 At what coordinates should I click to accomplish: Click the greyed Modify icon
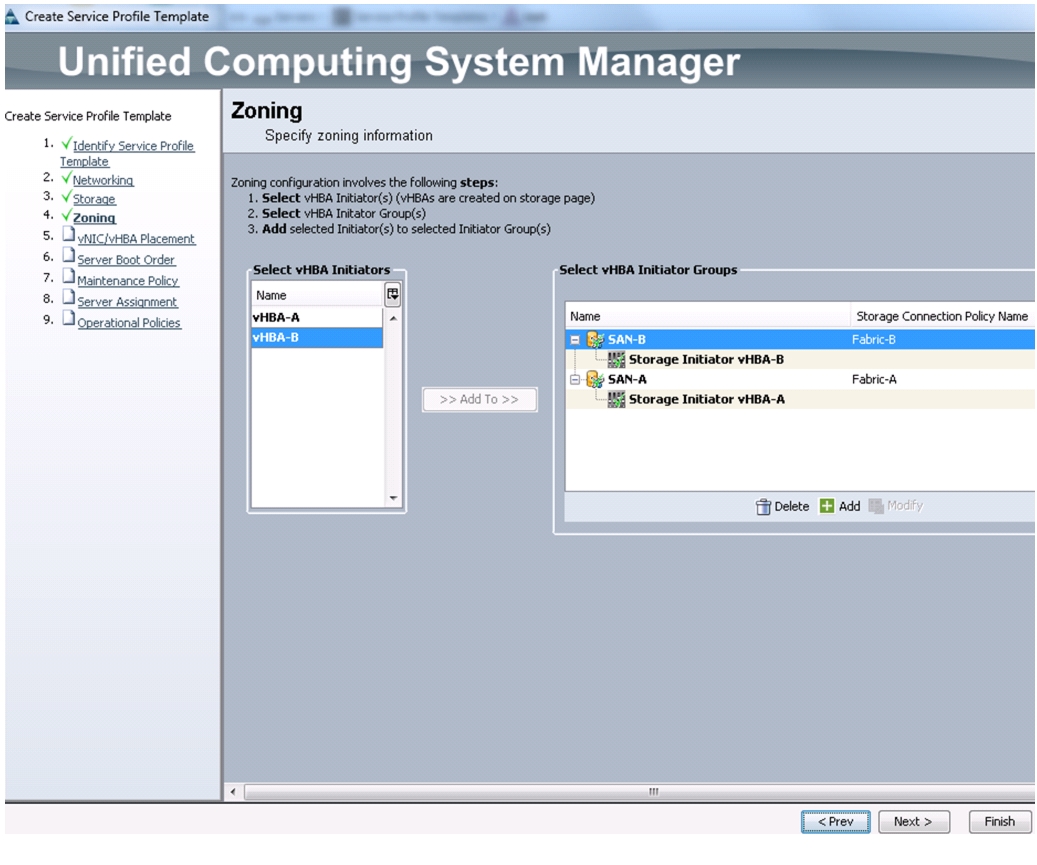pos(876,506)
